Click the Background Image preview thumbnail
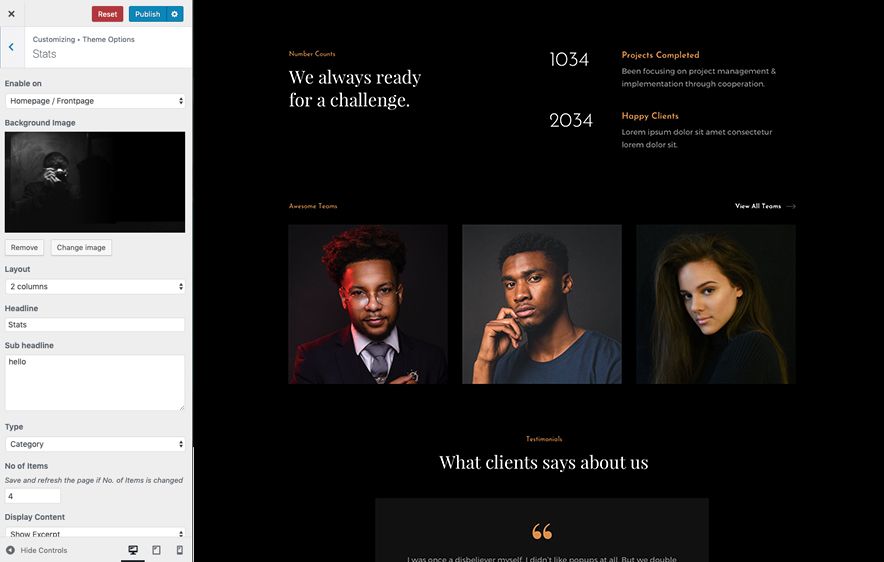 click(x=95, y=182)
